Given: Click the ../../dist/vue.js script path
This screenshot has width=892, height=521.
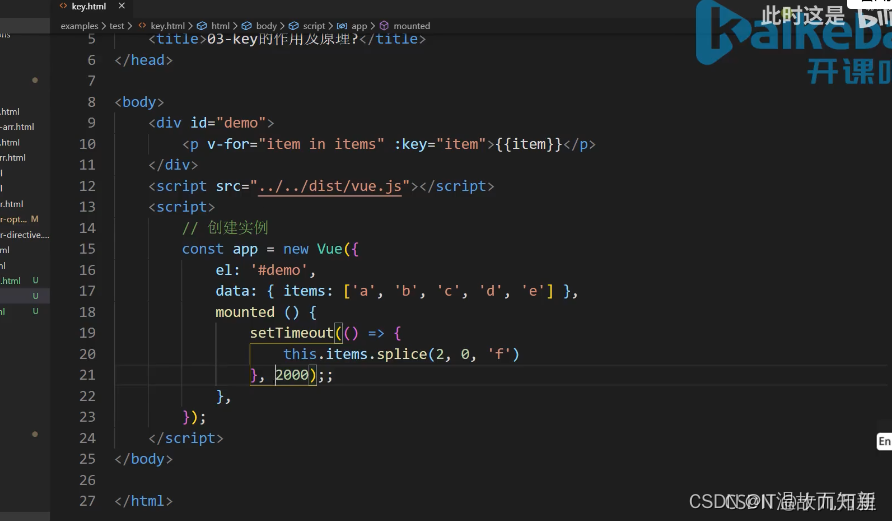Looking at the screenshot, I should coord(330,186).
